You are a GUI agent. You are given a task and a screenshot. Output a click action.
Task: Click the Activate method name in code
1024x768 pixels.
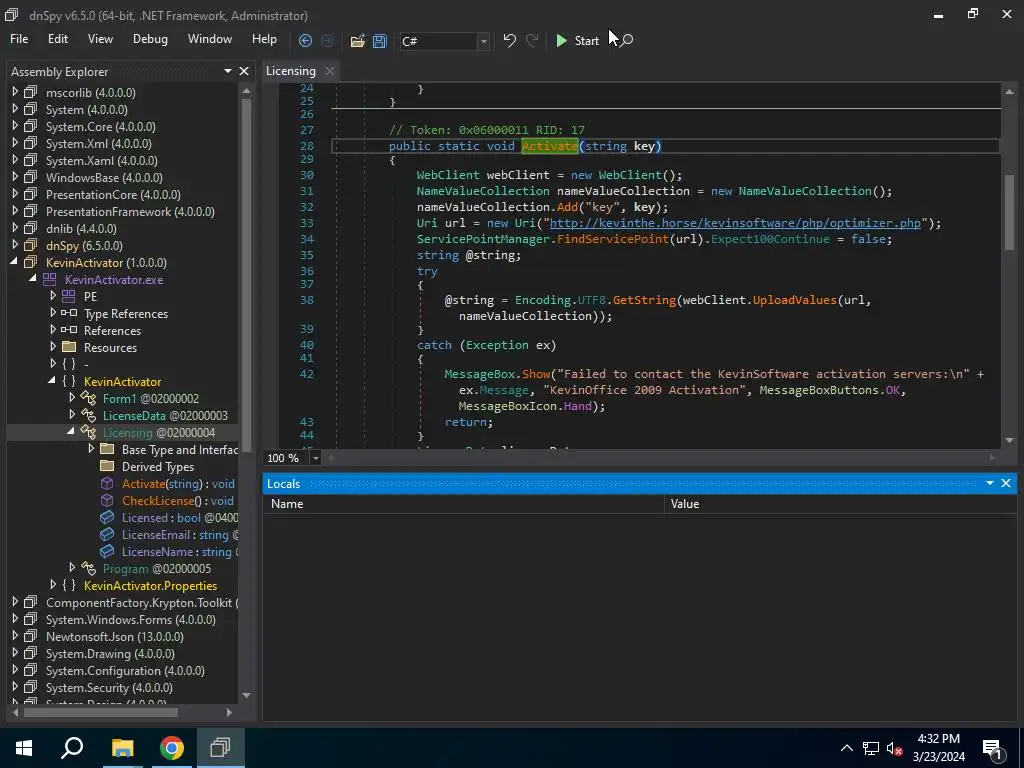click(549, 146)
